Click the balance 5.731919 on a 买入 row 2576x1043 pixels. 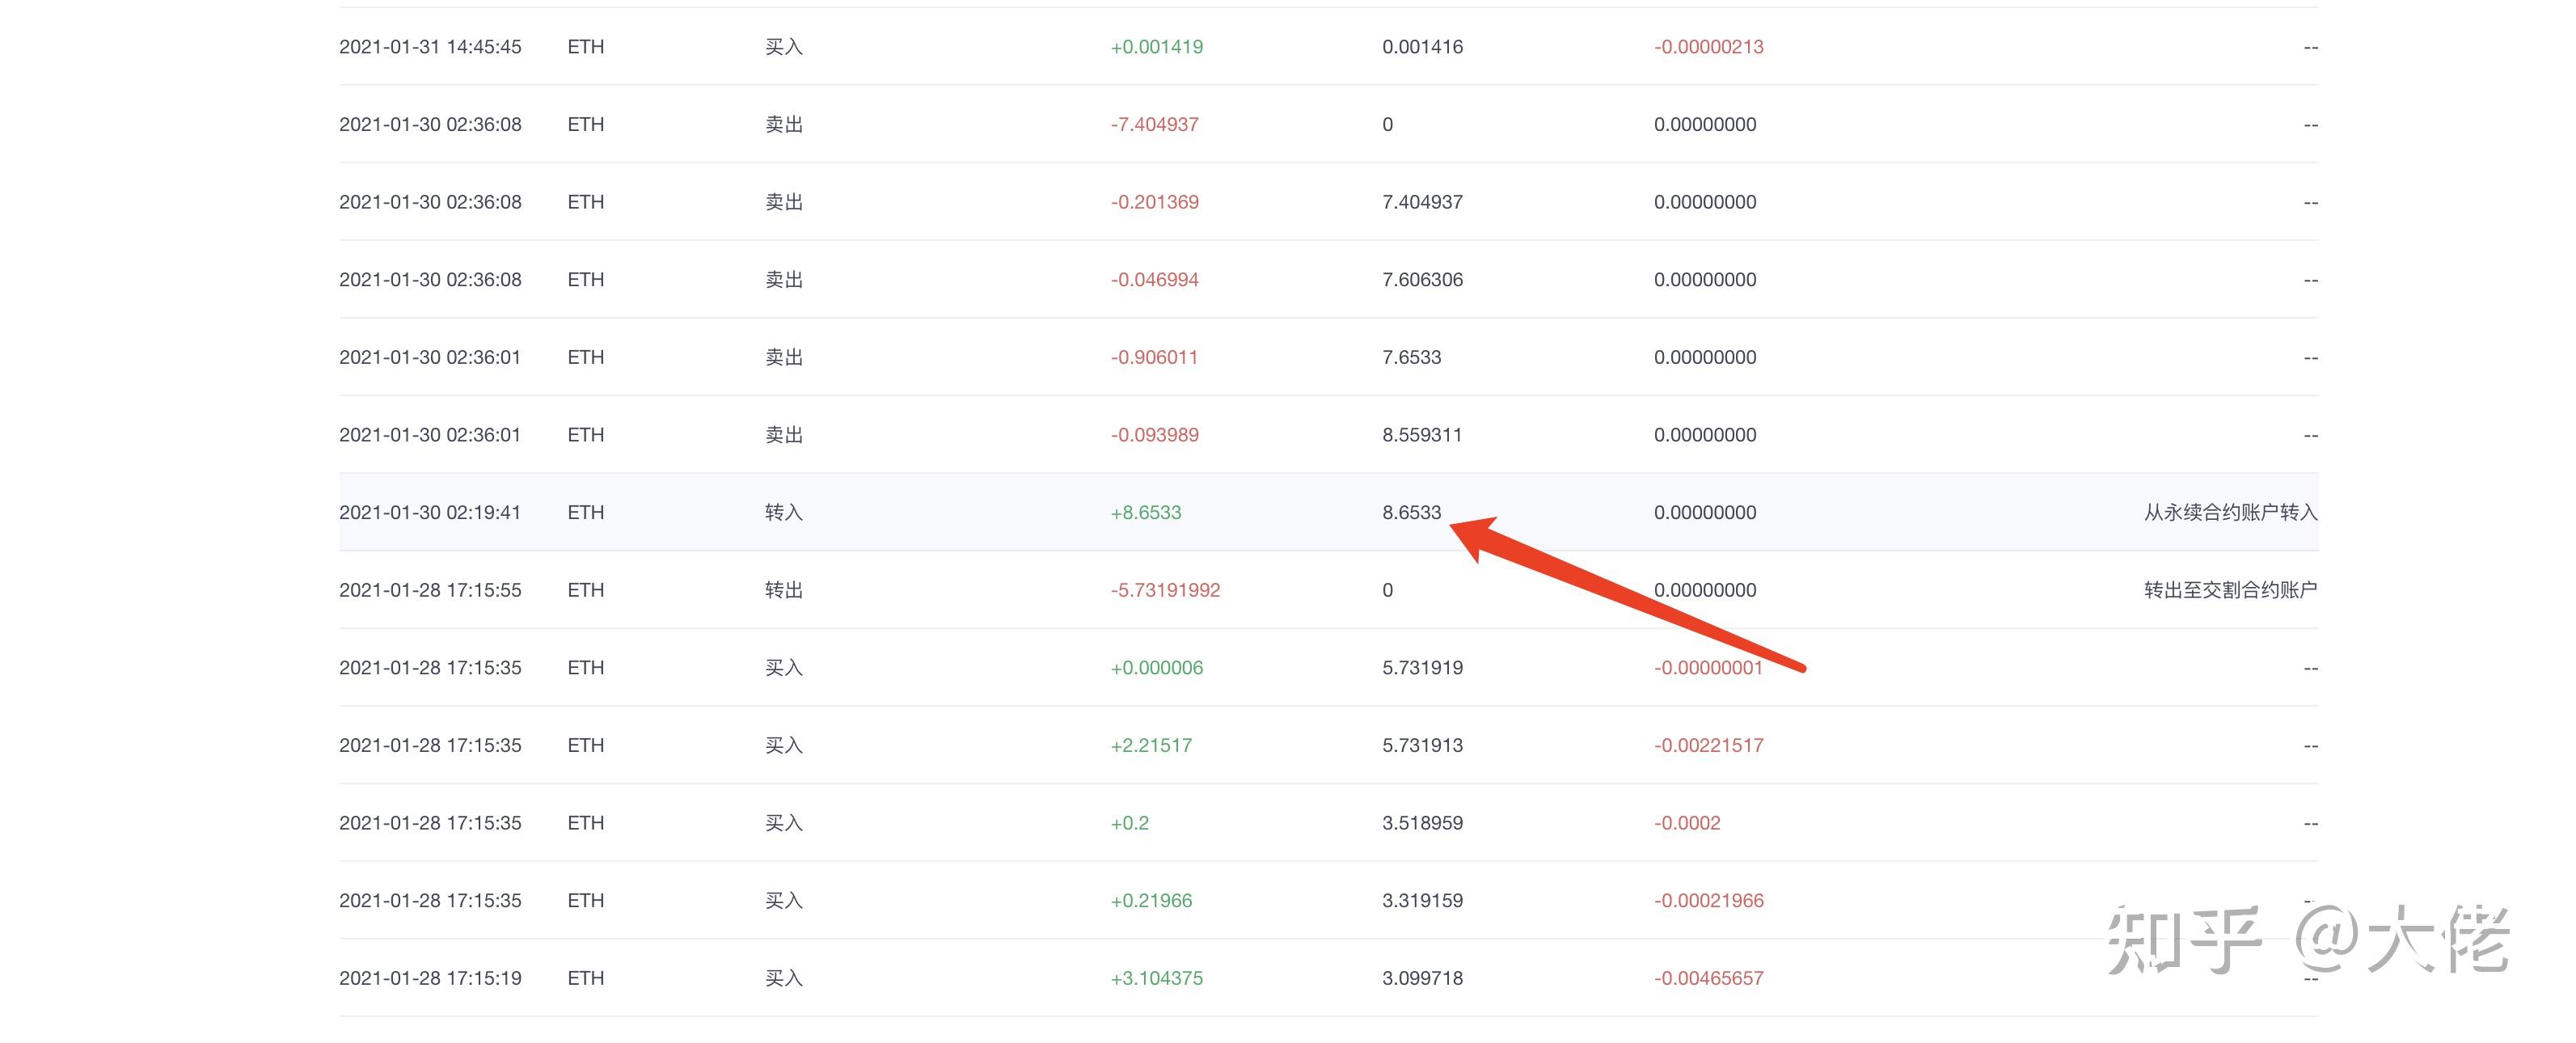[x=1422, y=667]
